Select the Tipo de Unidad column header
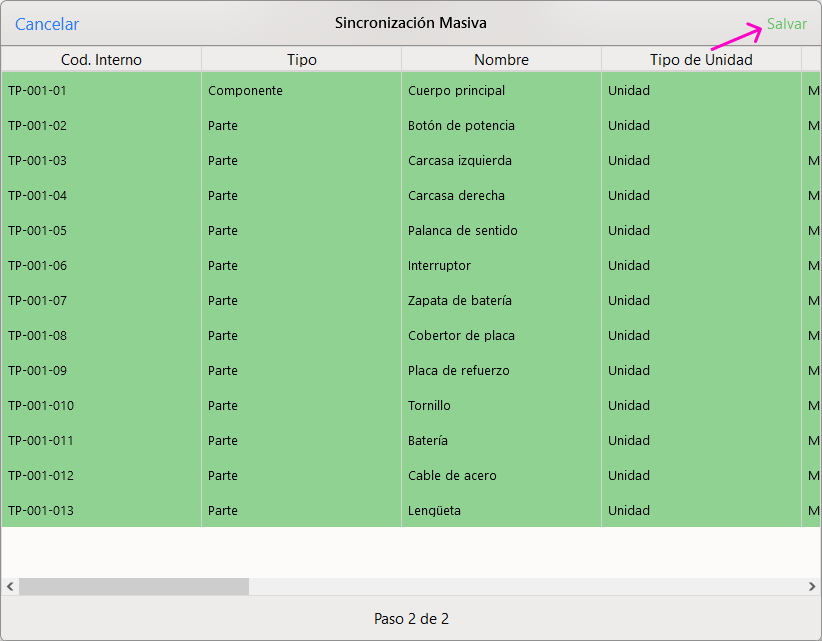The image size is (822, 641). pyautogui.click(x=701, y=60)
